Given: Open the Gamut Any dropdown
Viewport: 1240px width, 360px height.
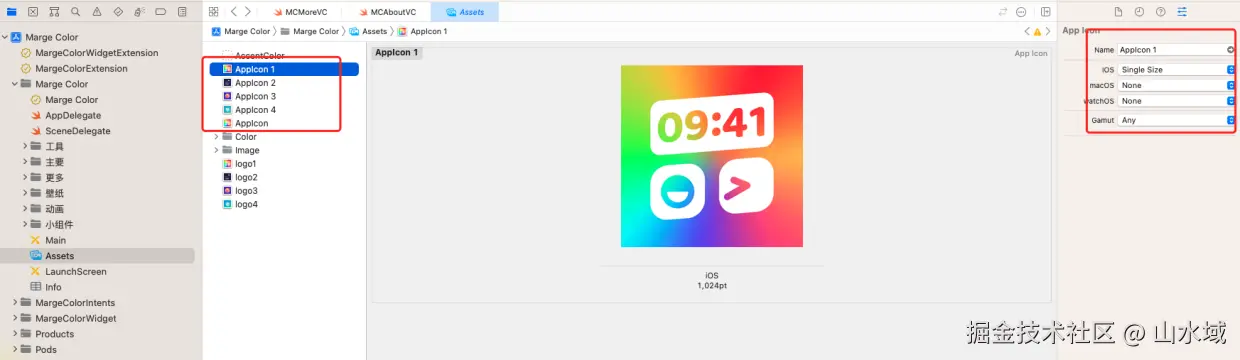Looking at the screenshot, I should click(1177, 120).
